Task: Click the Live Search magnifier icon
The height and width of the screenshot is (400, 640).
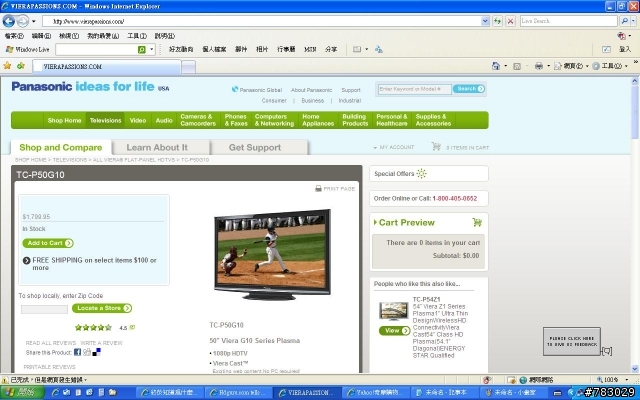Action: coord(624,21)
